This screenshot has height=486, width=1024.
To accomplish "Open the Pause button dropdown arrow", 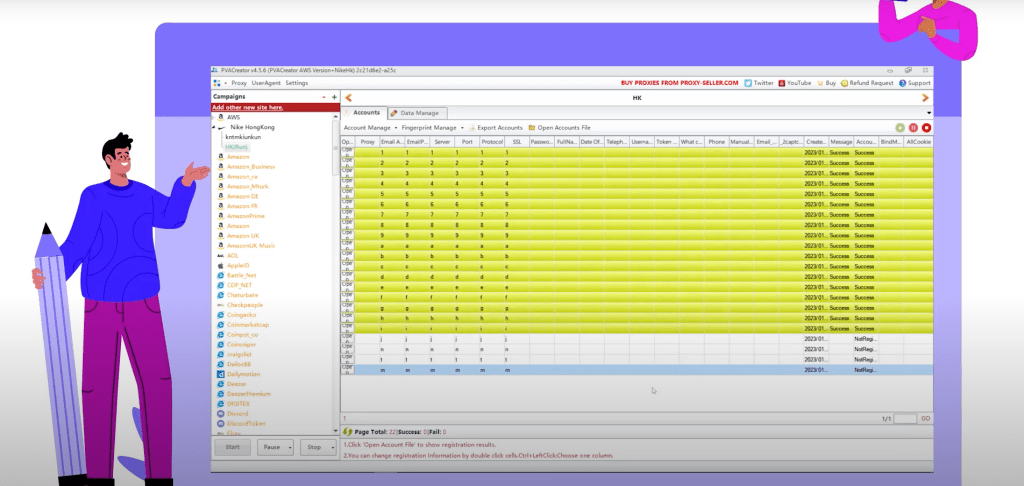I will tap(289, 447).
